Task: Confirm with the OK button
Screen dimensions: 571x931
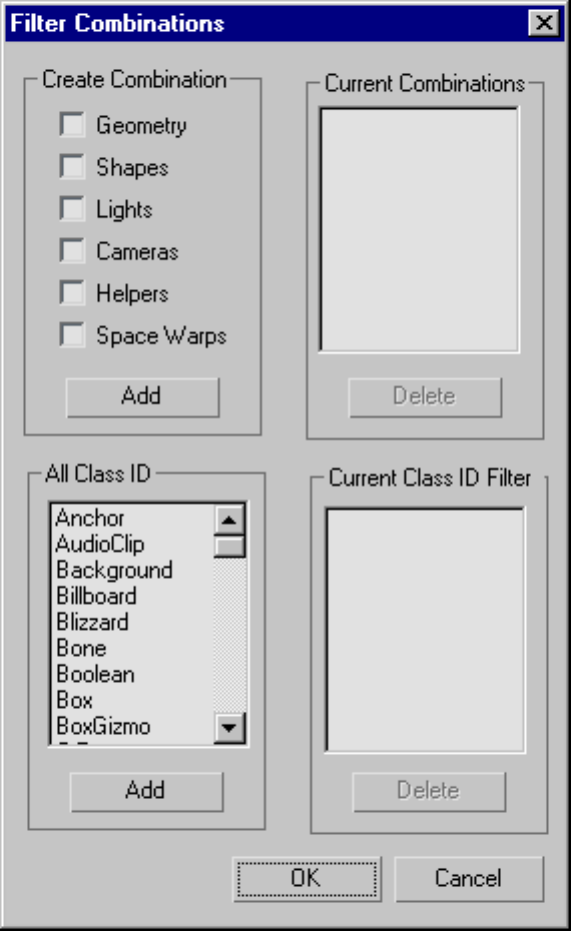Action: point(307,879)
